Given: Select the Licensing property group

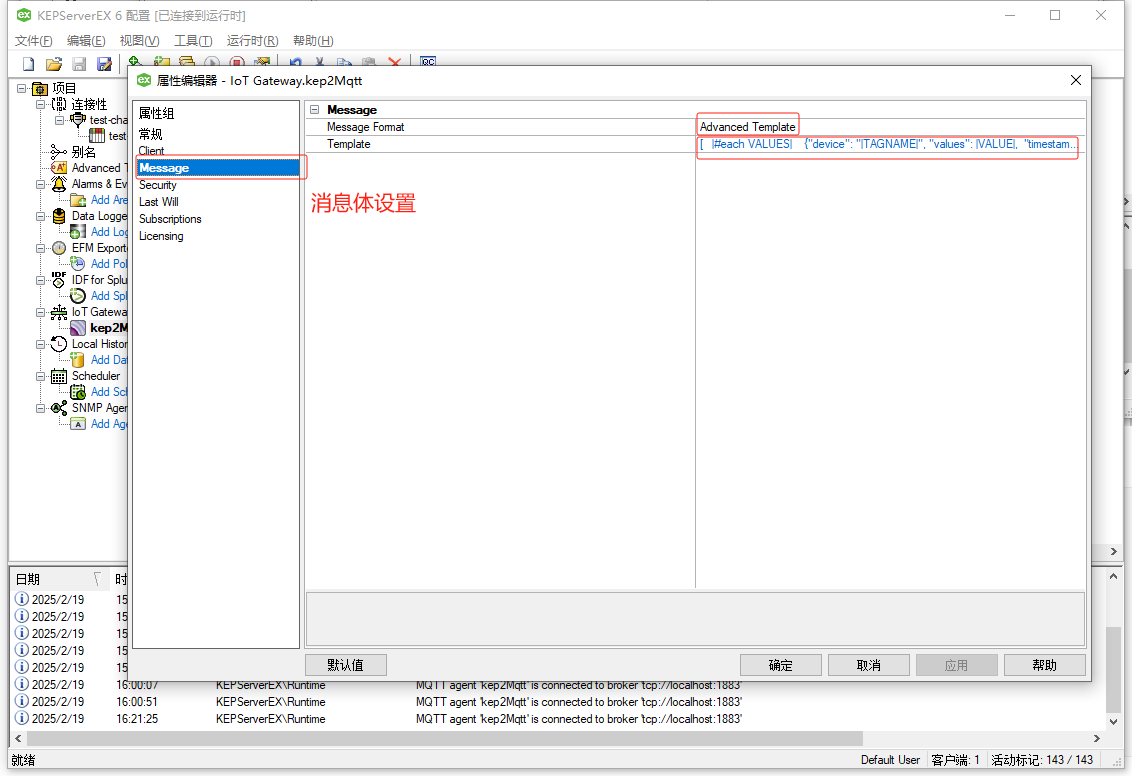Looking at the screenshot, I should coord(161,236).
